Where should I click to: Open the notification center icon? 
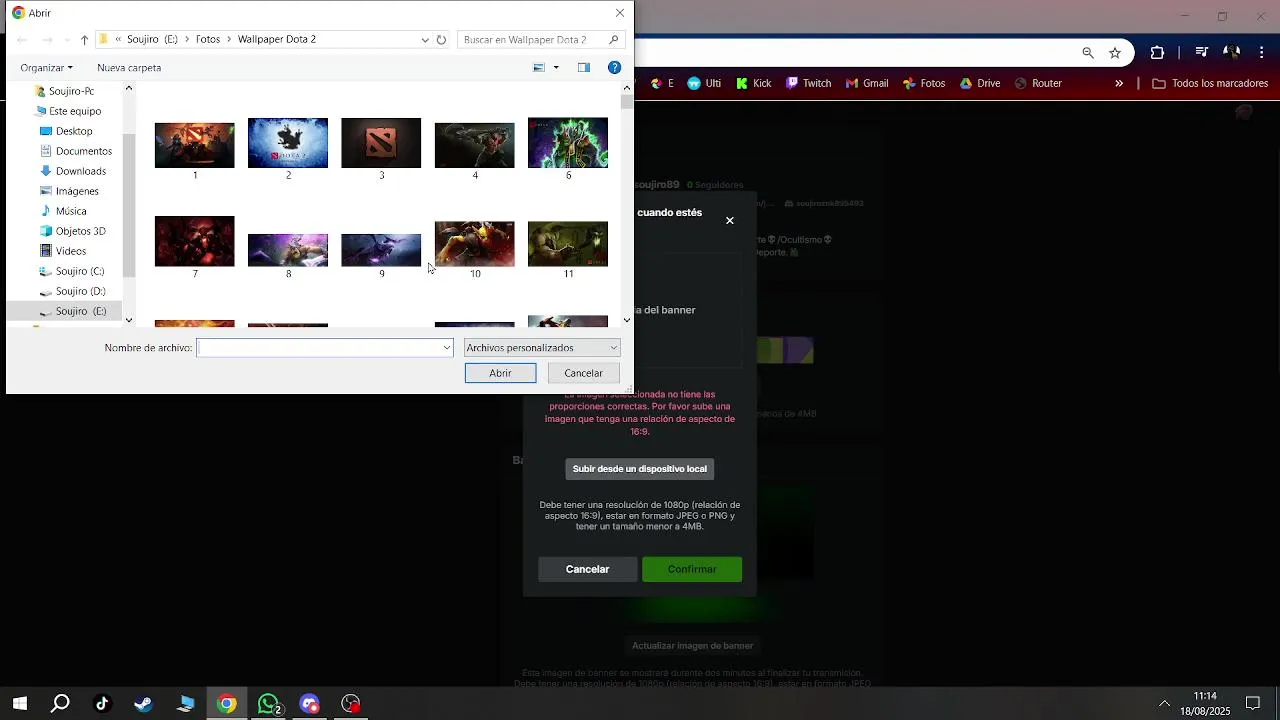(1253, 704)
